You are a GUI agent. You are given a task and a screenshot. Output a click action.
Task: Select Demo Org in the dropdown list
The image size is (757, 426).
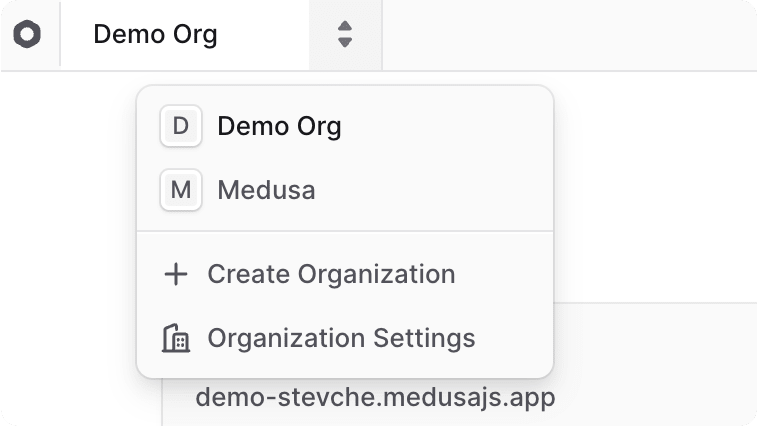click(345, 126)
